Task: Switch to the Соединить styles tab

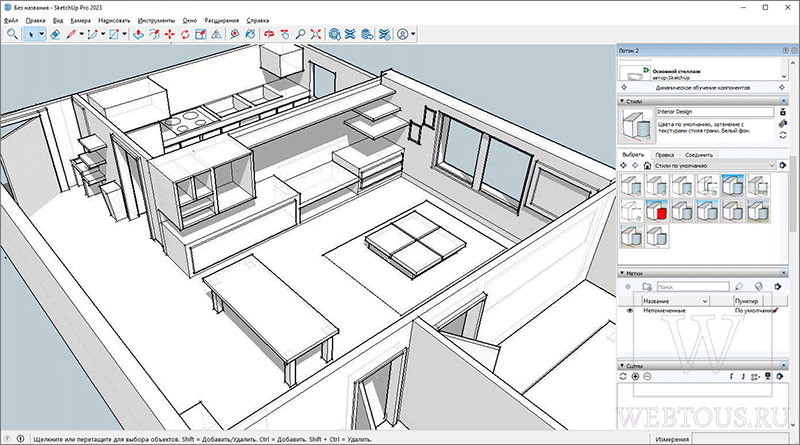Action: pos(699,155)
